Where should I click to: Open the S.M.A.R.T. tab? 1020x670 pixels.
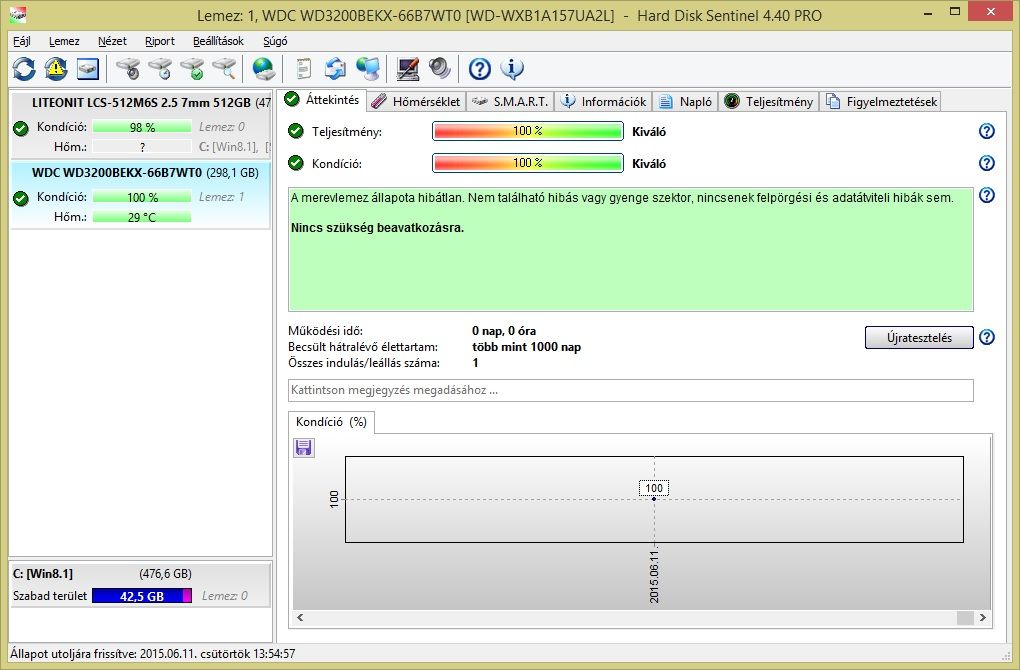point(510,101)
